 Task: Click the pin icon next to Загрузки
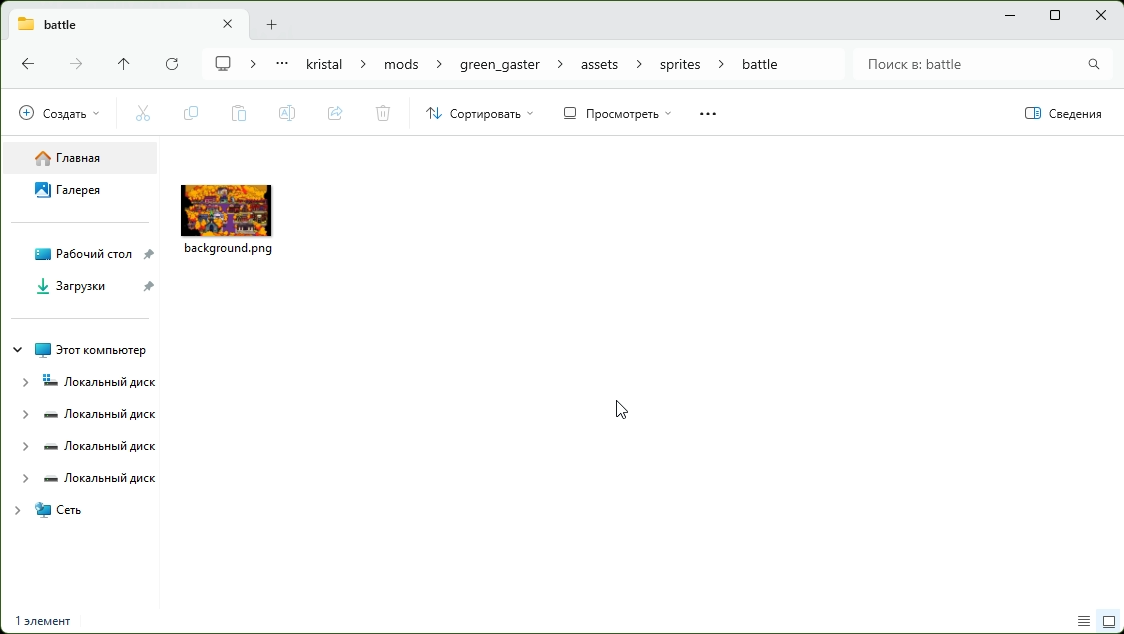point(148,286)
